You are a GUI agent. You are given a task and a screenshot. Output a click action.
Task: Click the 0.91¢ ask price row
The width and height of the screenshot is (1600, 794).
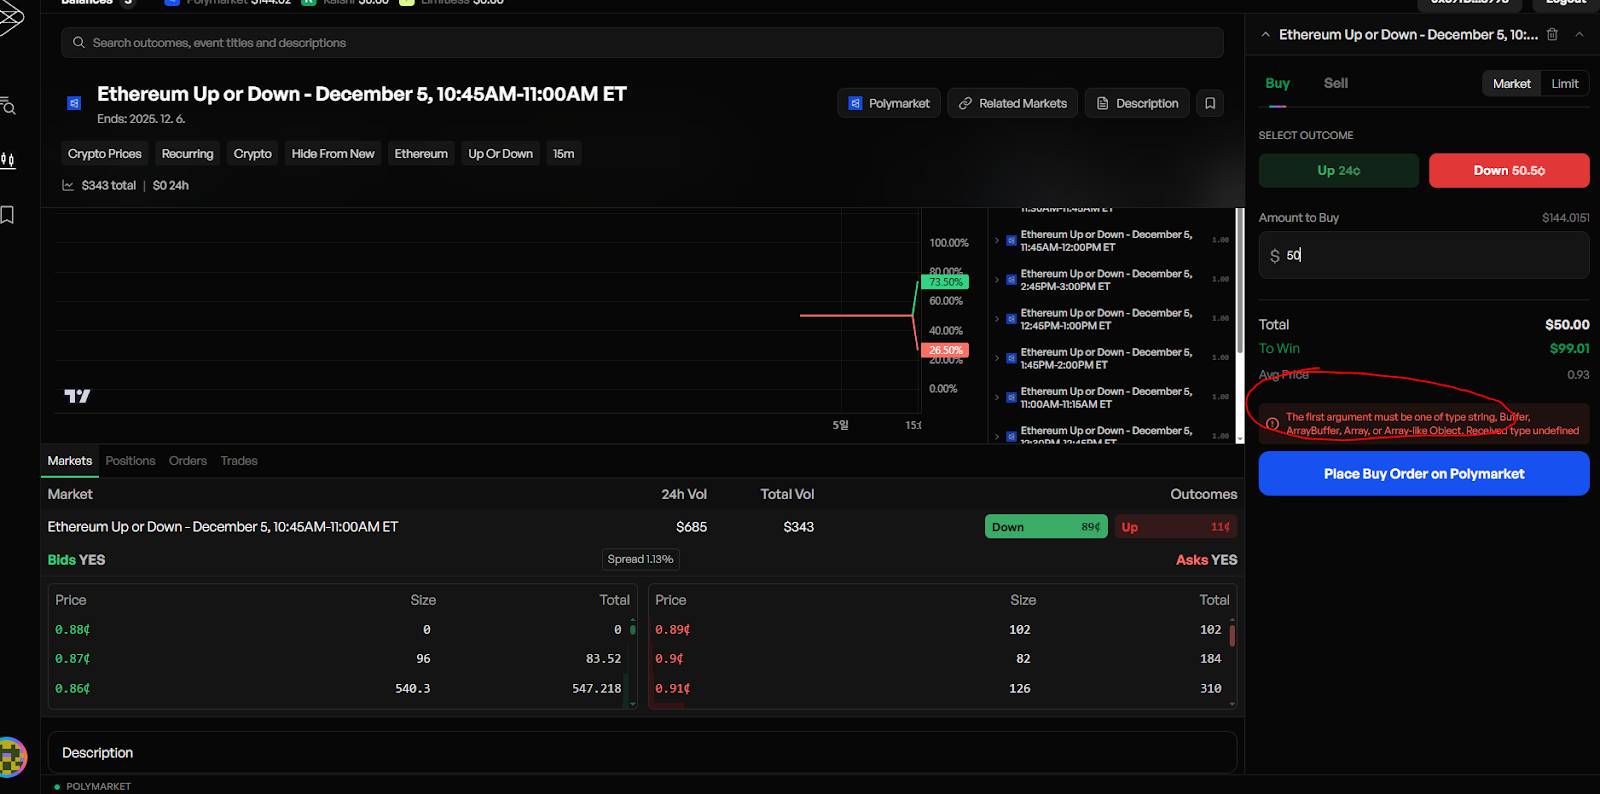[x=940, y=689]
